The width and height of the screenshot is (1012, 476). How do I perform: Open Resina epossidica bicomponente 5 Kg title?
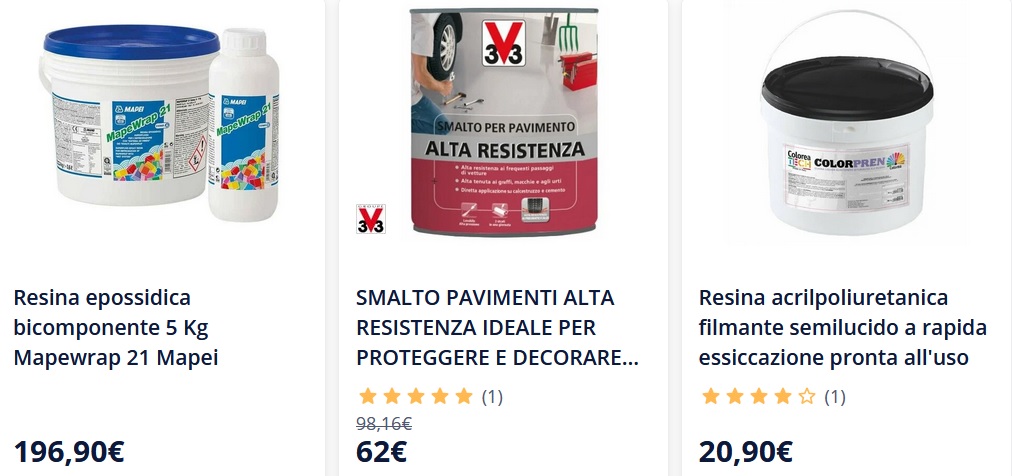click(116, 328)
